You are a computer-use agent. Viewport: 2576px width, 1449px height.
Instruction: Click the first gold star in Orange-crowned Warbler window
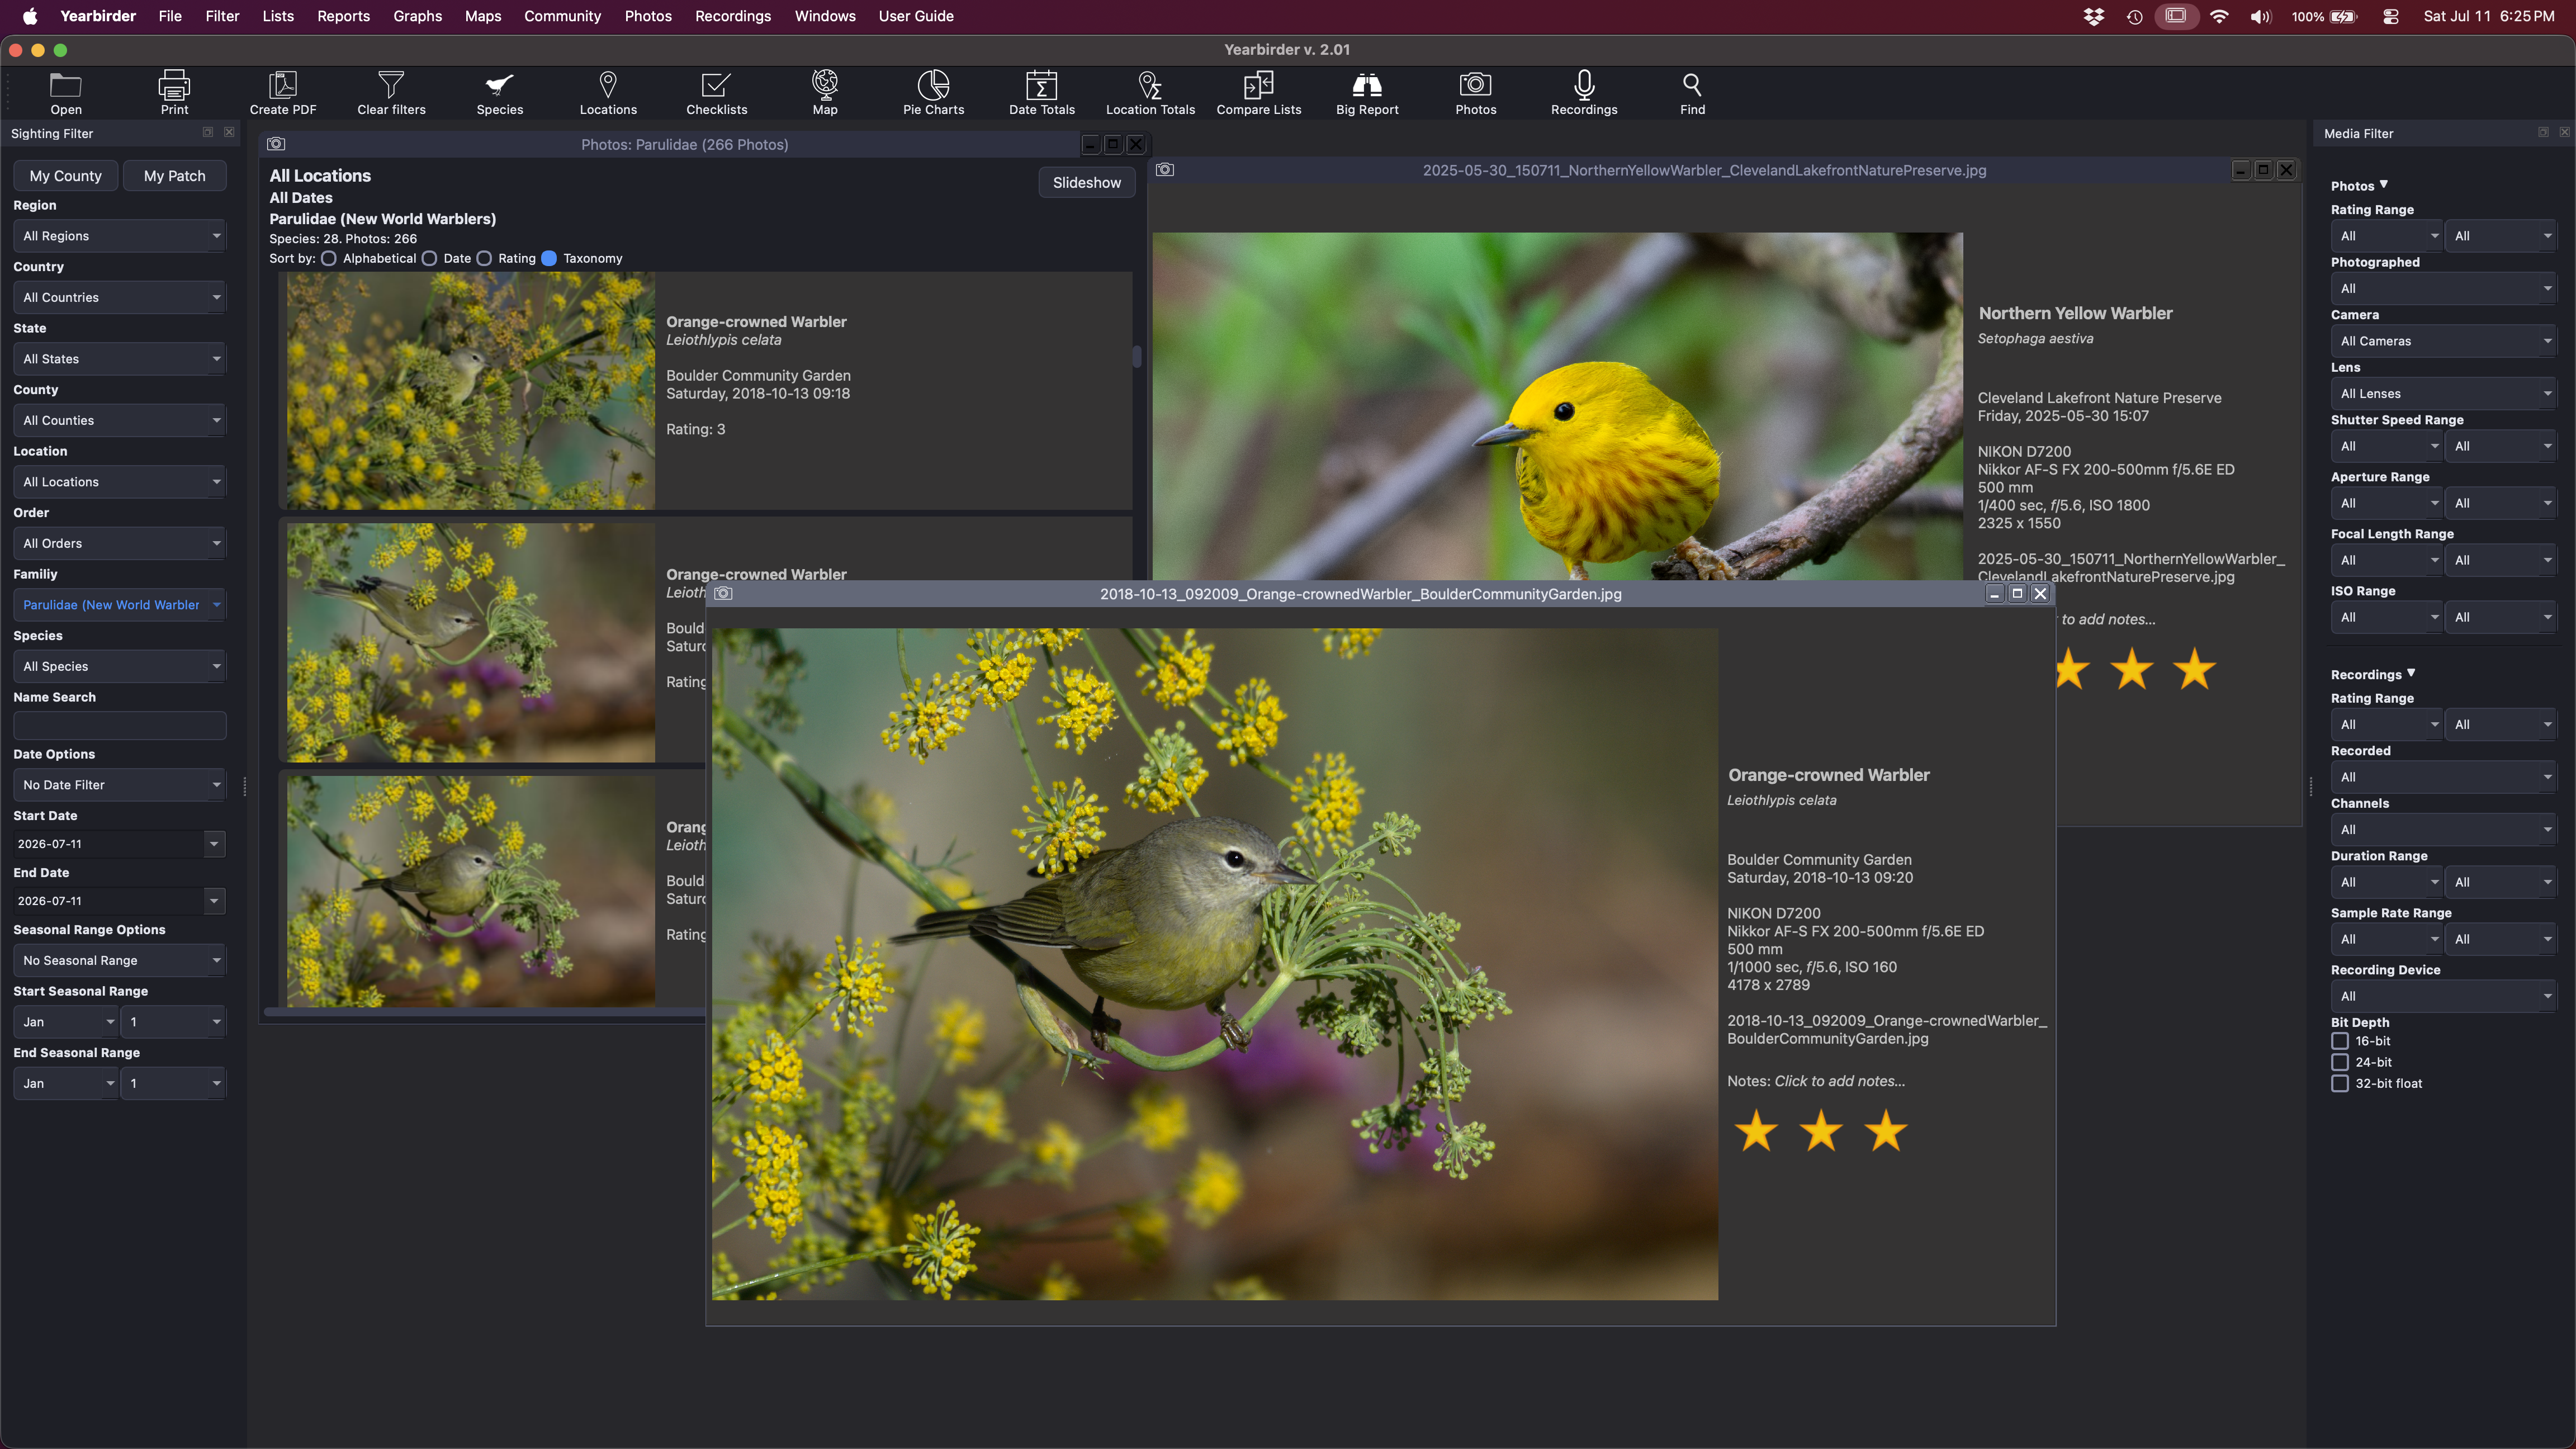pos(1756,1131)
